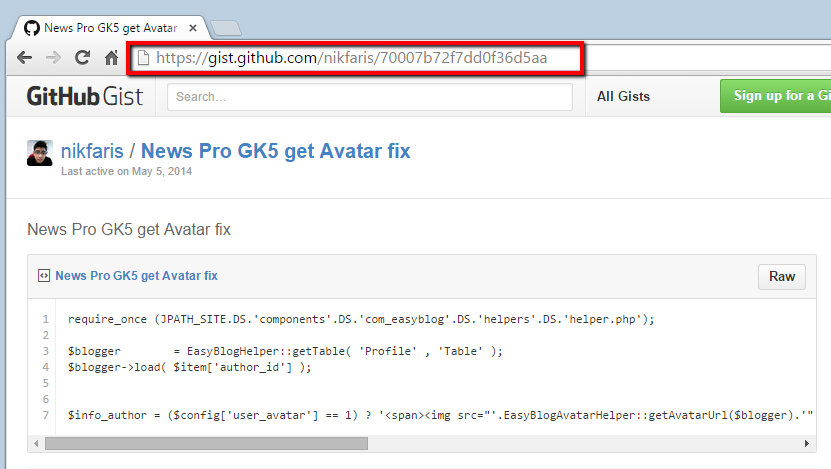Click the green Sign up button
The width and height of the screenshot is (831, 469).
pyautogui.click(x=775, y=96)
